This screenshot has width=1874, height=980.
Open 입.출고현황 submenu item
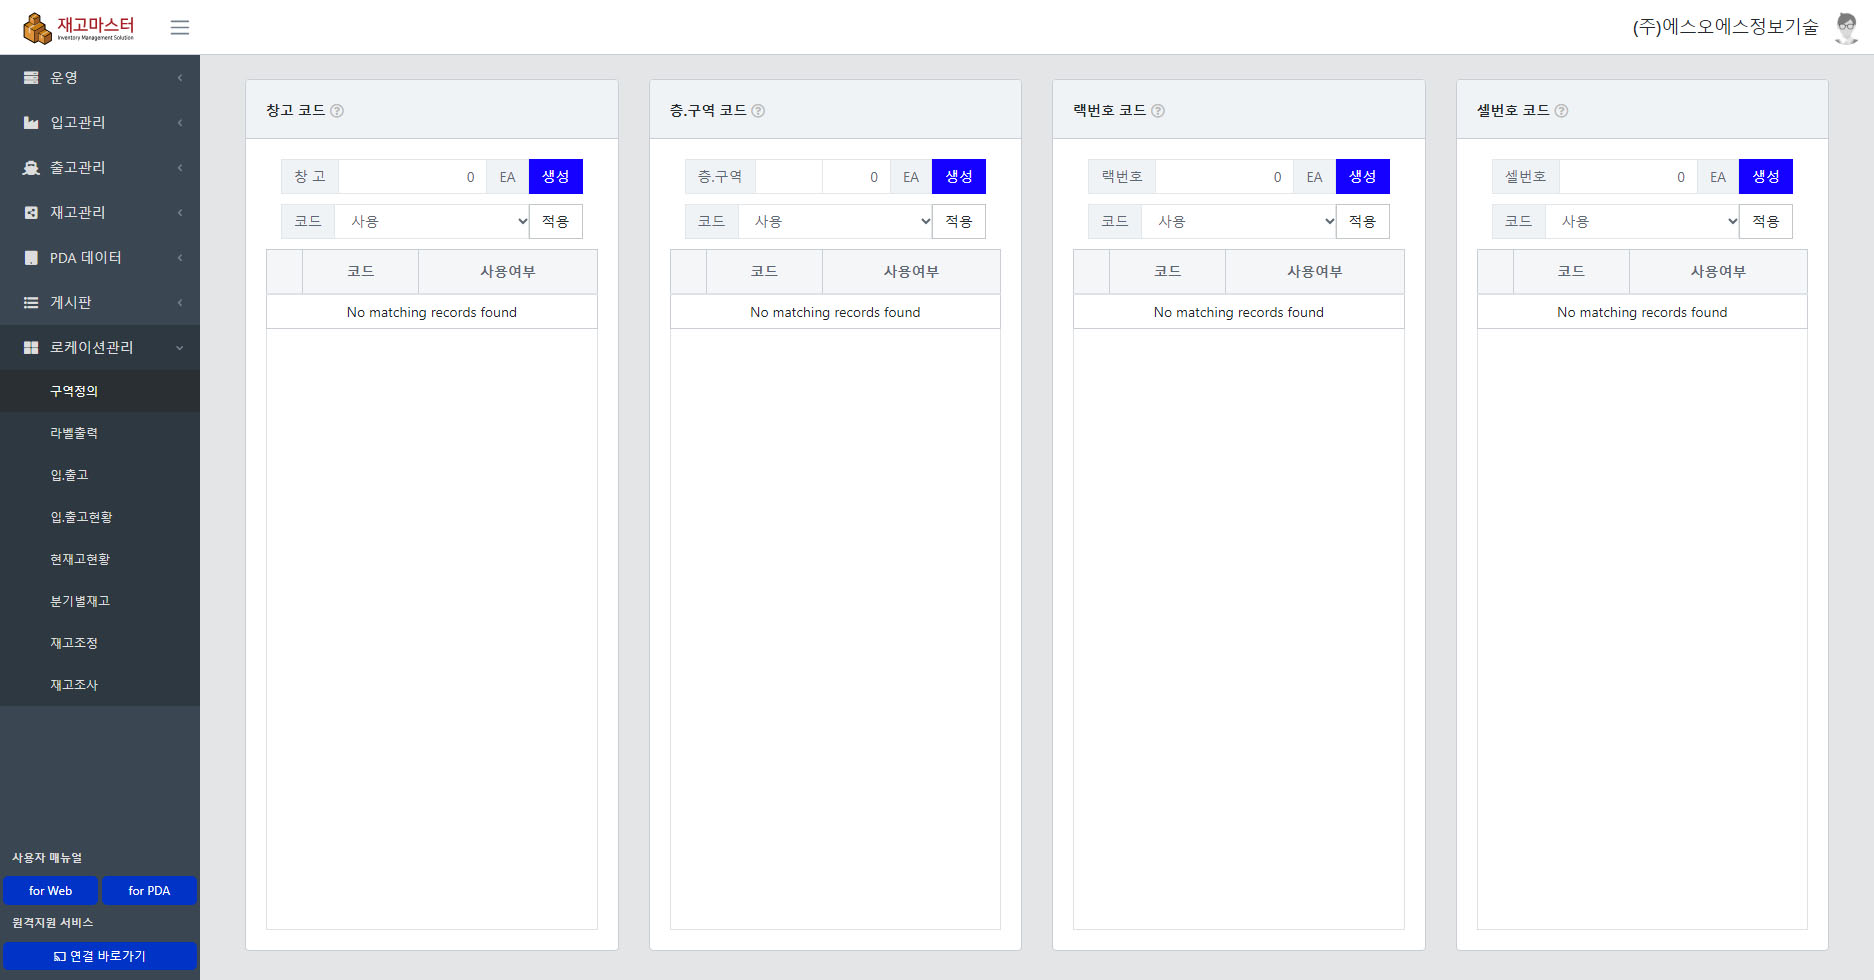coord(100,517)
